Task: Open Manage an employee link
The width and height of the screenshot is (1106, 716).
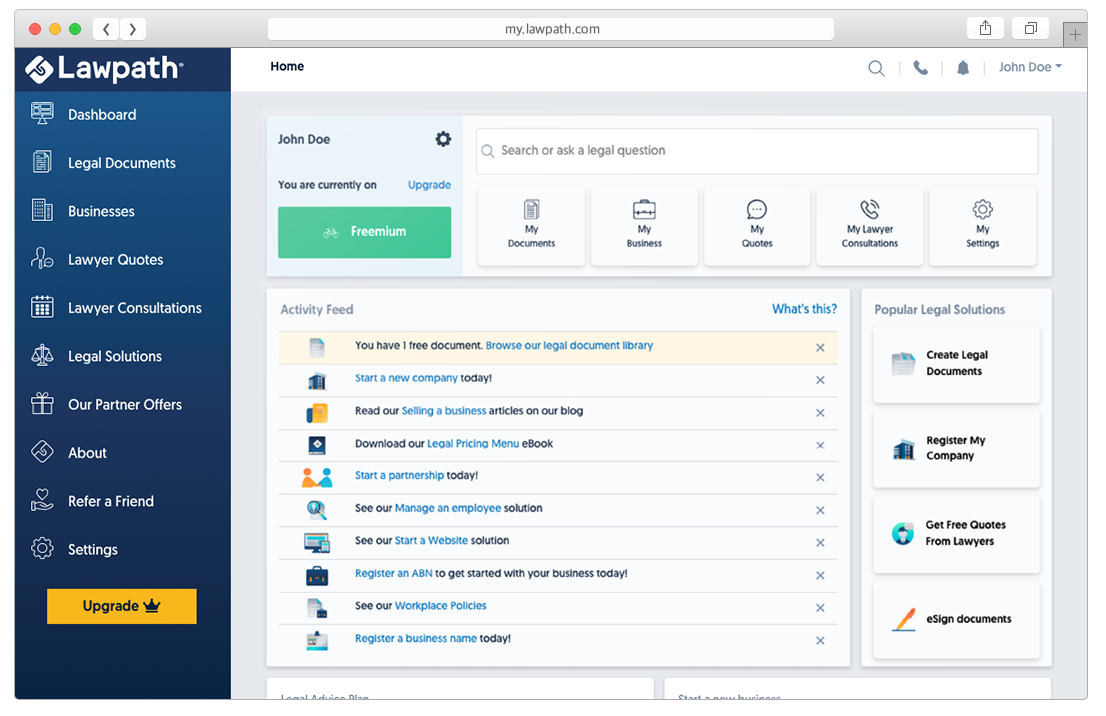Action: 448,508
